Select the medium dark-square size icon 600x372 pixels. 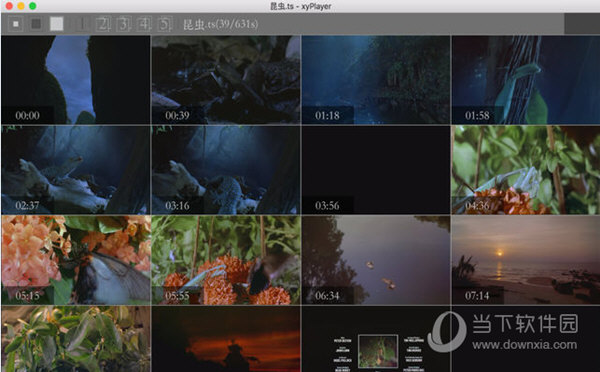[x=36, y=24]
